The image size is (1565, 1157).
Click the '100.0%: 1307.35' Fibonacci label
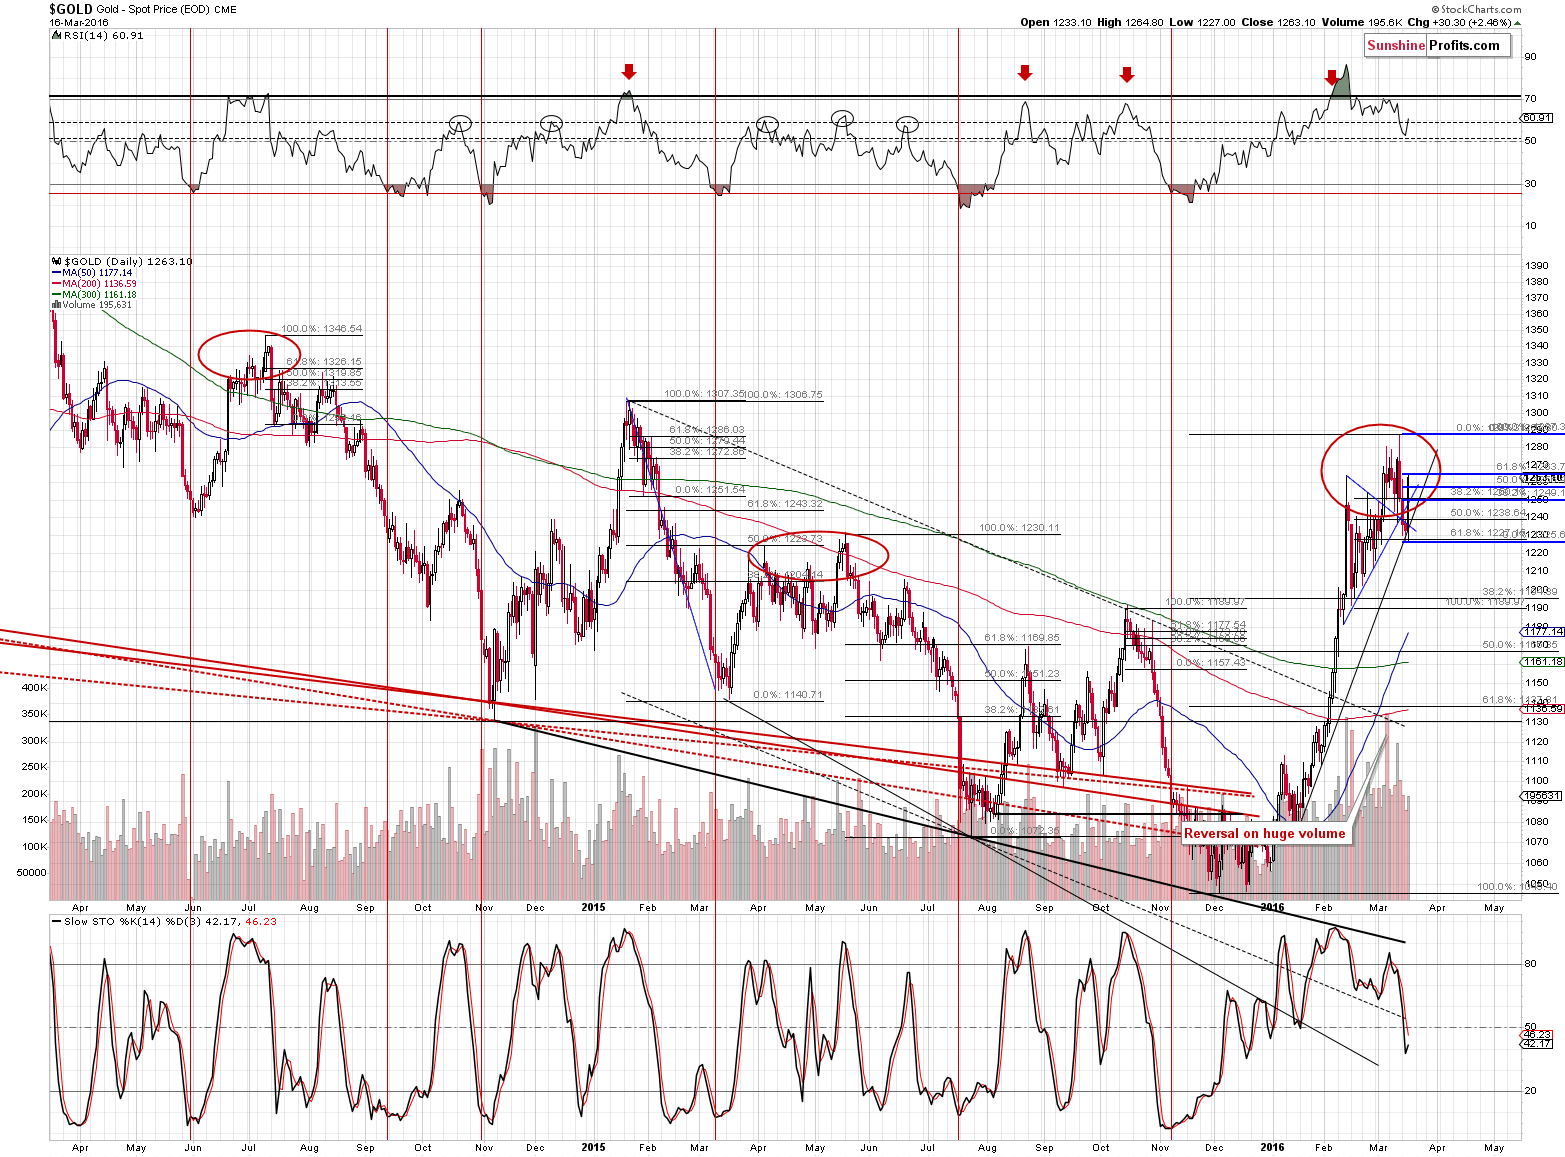[x=704, y=394]
